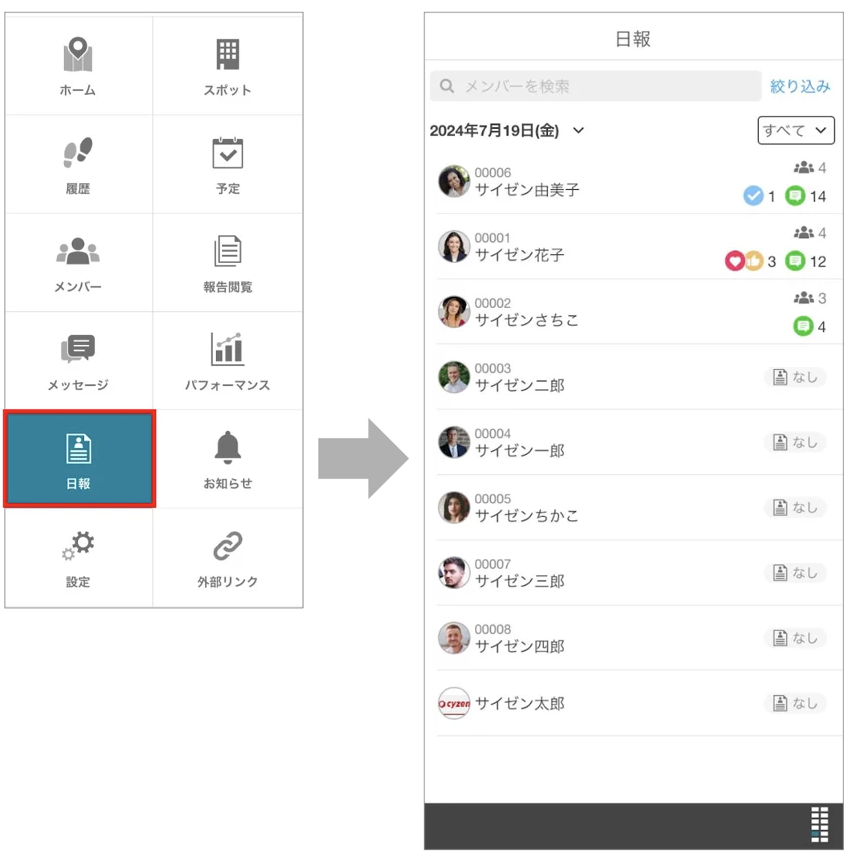Screen dimensions: 846x860
Task: Click group members icon for サイゼン花子
Action: click(804, 233)
